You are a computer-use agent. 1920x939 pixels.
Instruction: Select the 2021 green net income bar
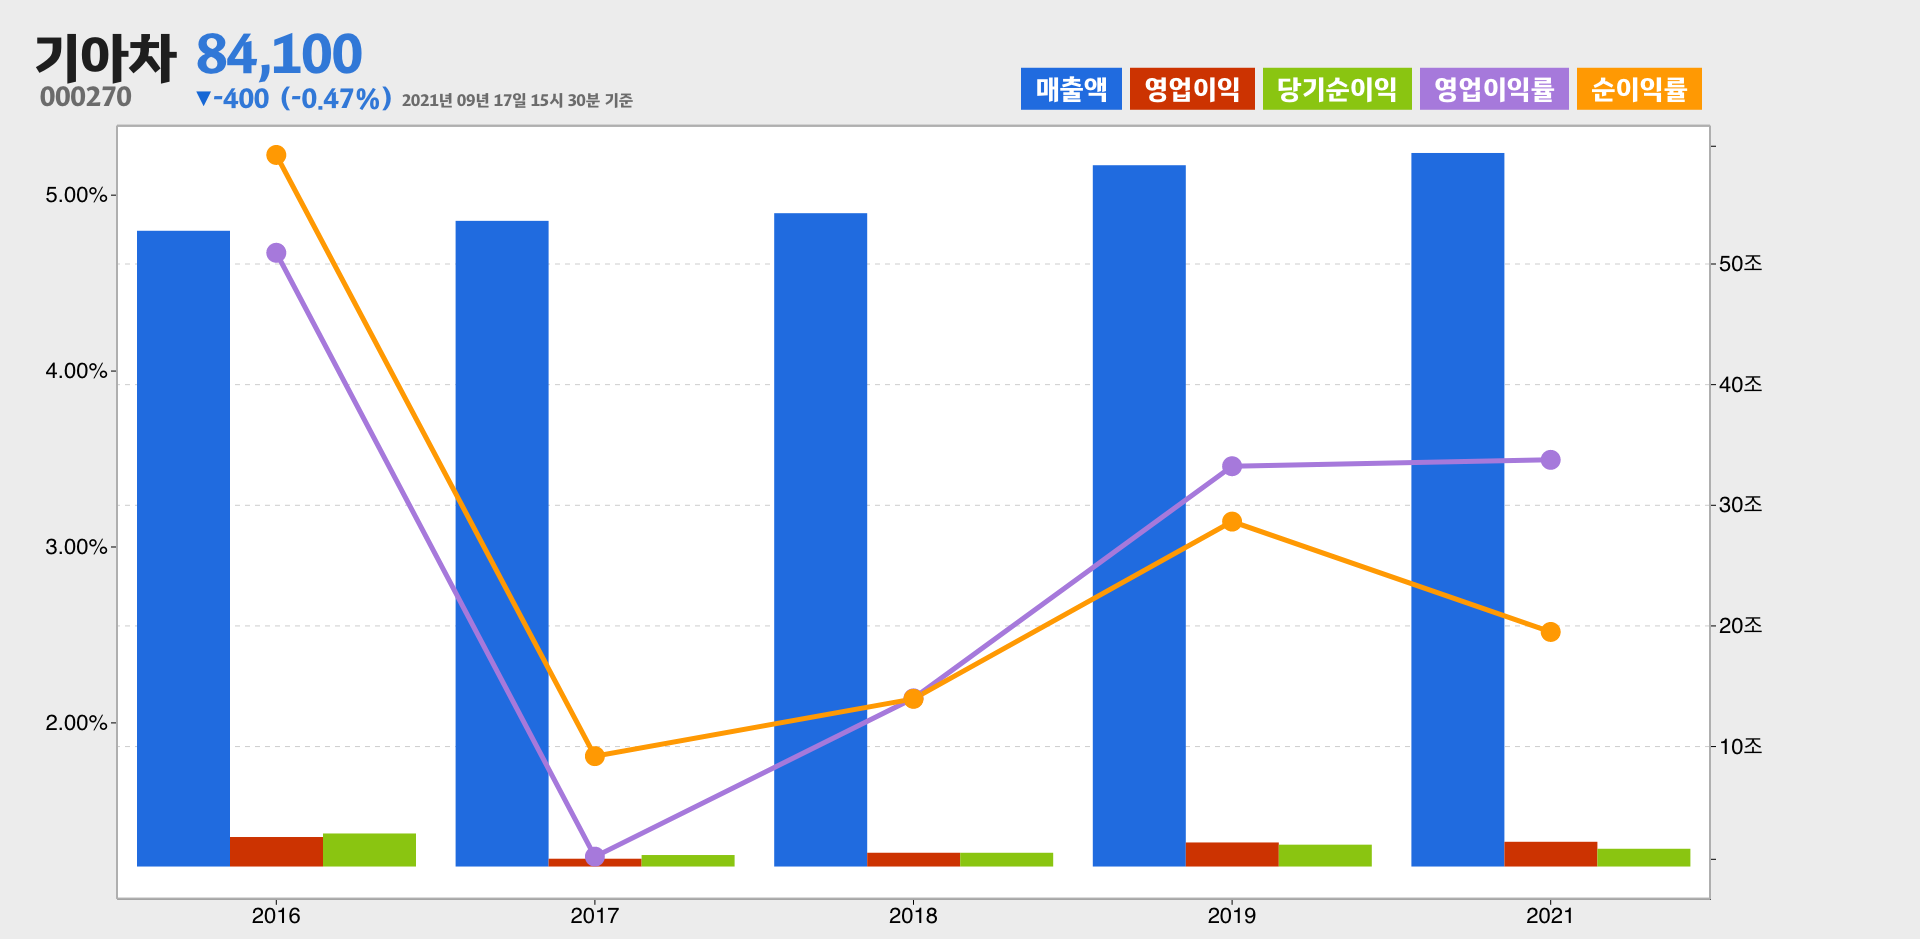pyautogui.click(x=1643, y=857)
